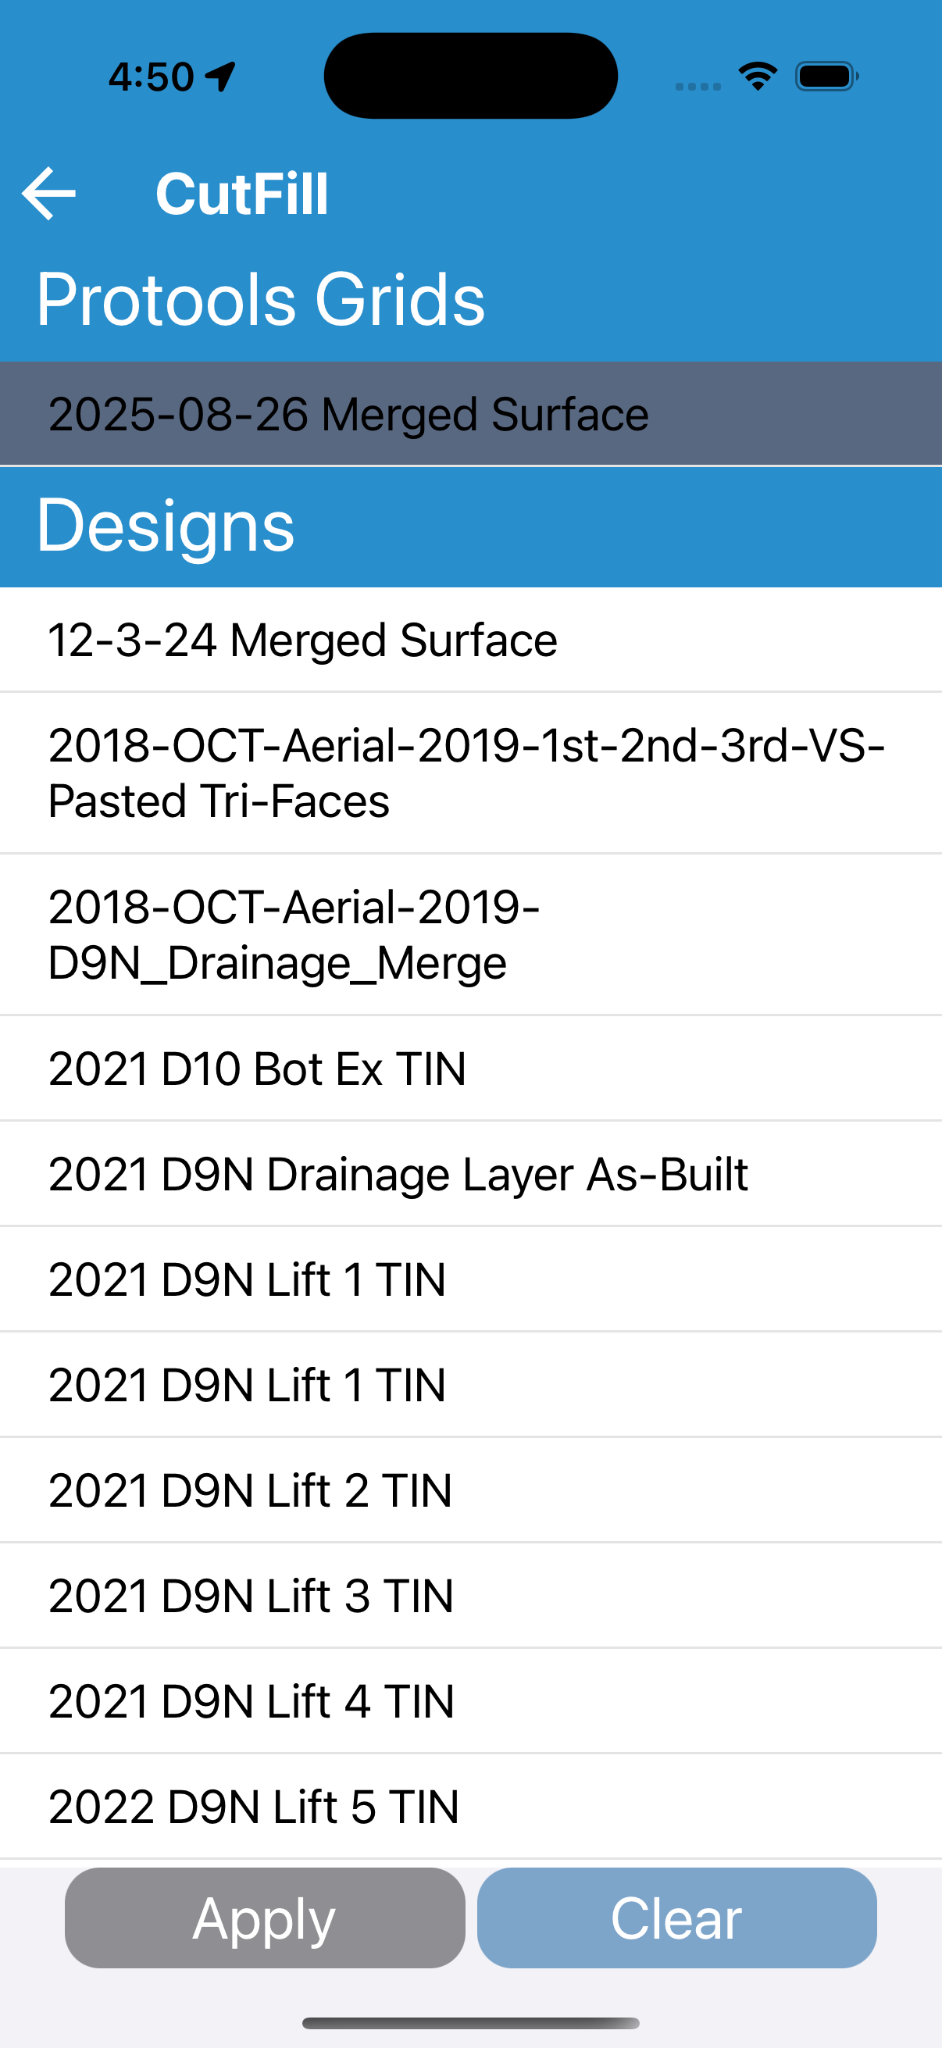The image size is (942, 2048).
Task: Choose the 12-3-24 Merged Surface design
Action: click(471, 640)
